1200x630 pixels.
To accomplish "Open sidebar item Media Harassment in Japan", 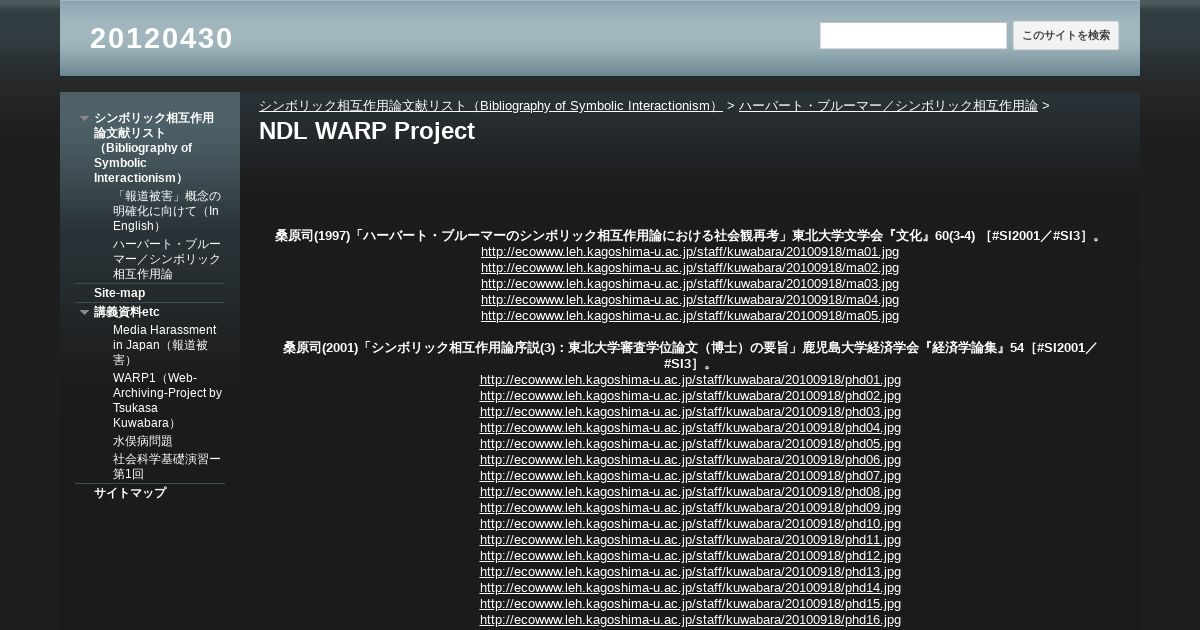I will (x=165, y=345).
